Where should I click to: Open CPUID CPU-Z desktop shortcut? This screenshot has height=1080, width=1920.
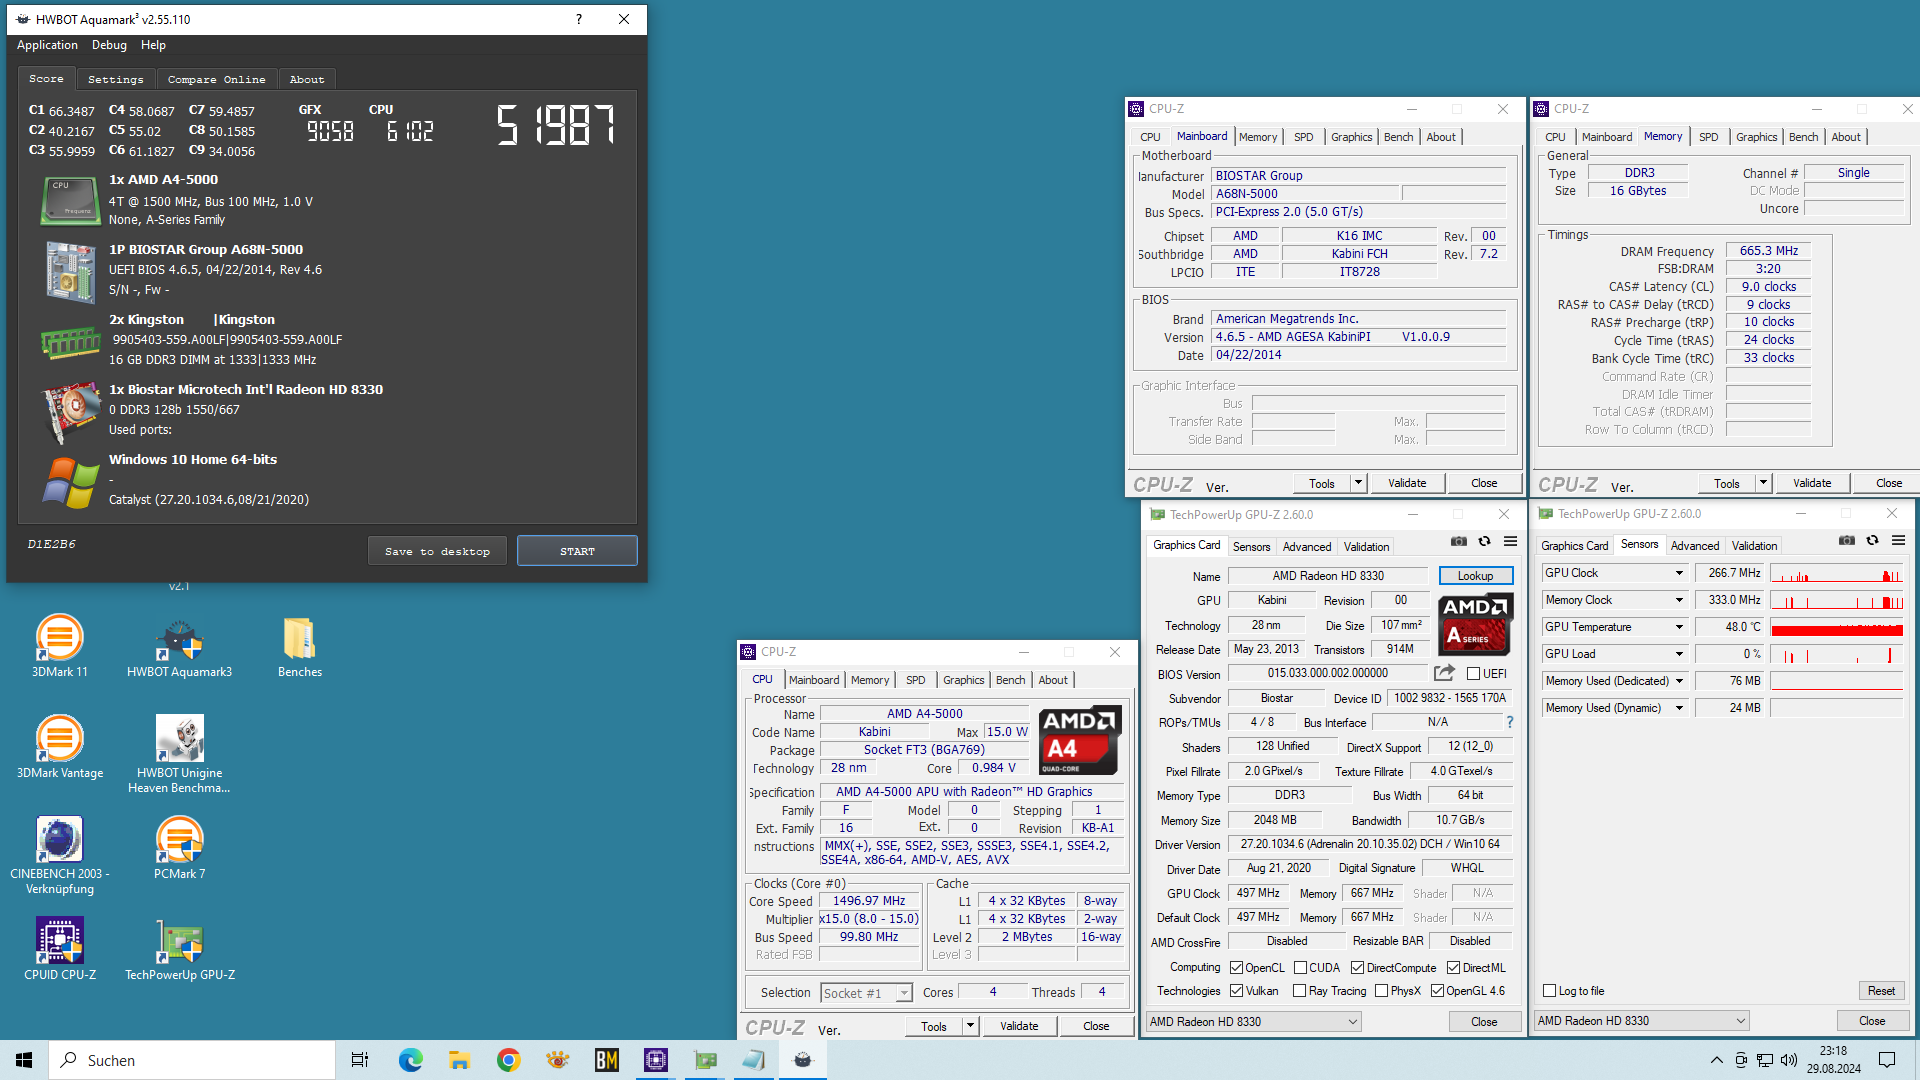click(x=60, y=949)
